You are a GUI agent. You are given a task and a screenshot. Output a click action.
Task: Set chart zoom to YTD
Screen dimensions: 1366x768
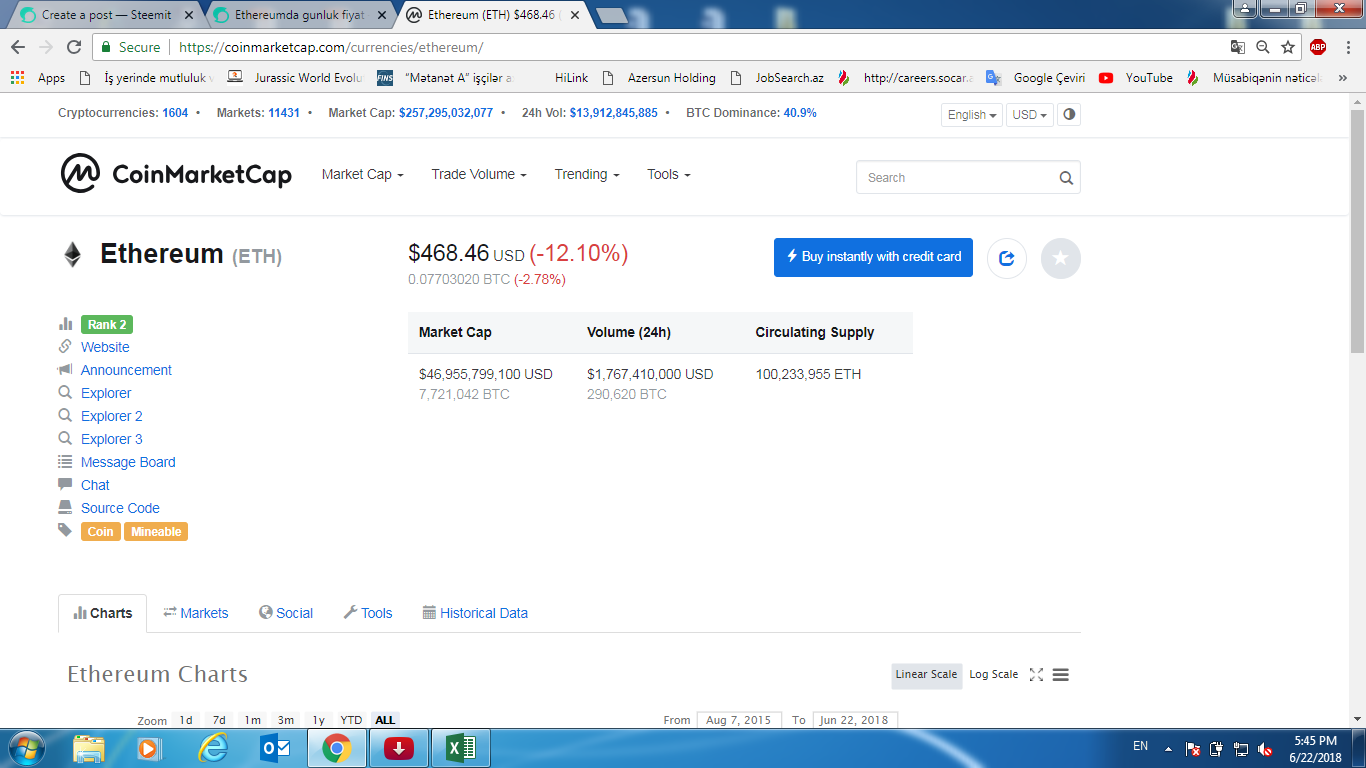click(351, 720)
